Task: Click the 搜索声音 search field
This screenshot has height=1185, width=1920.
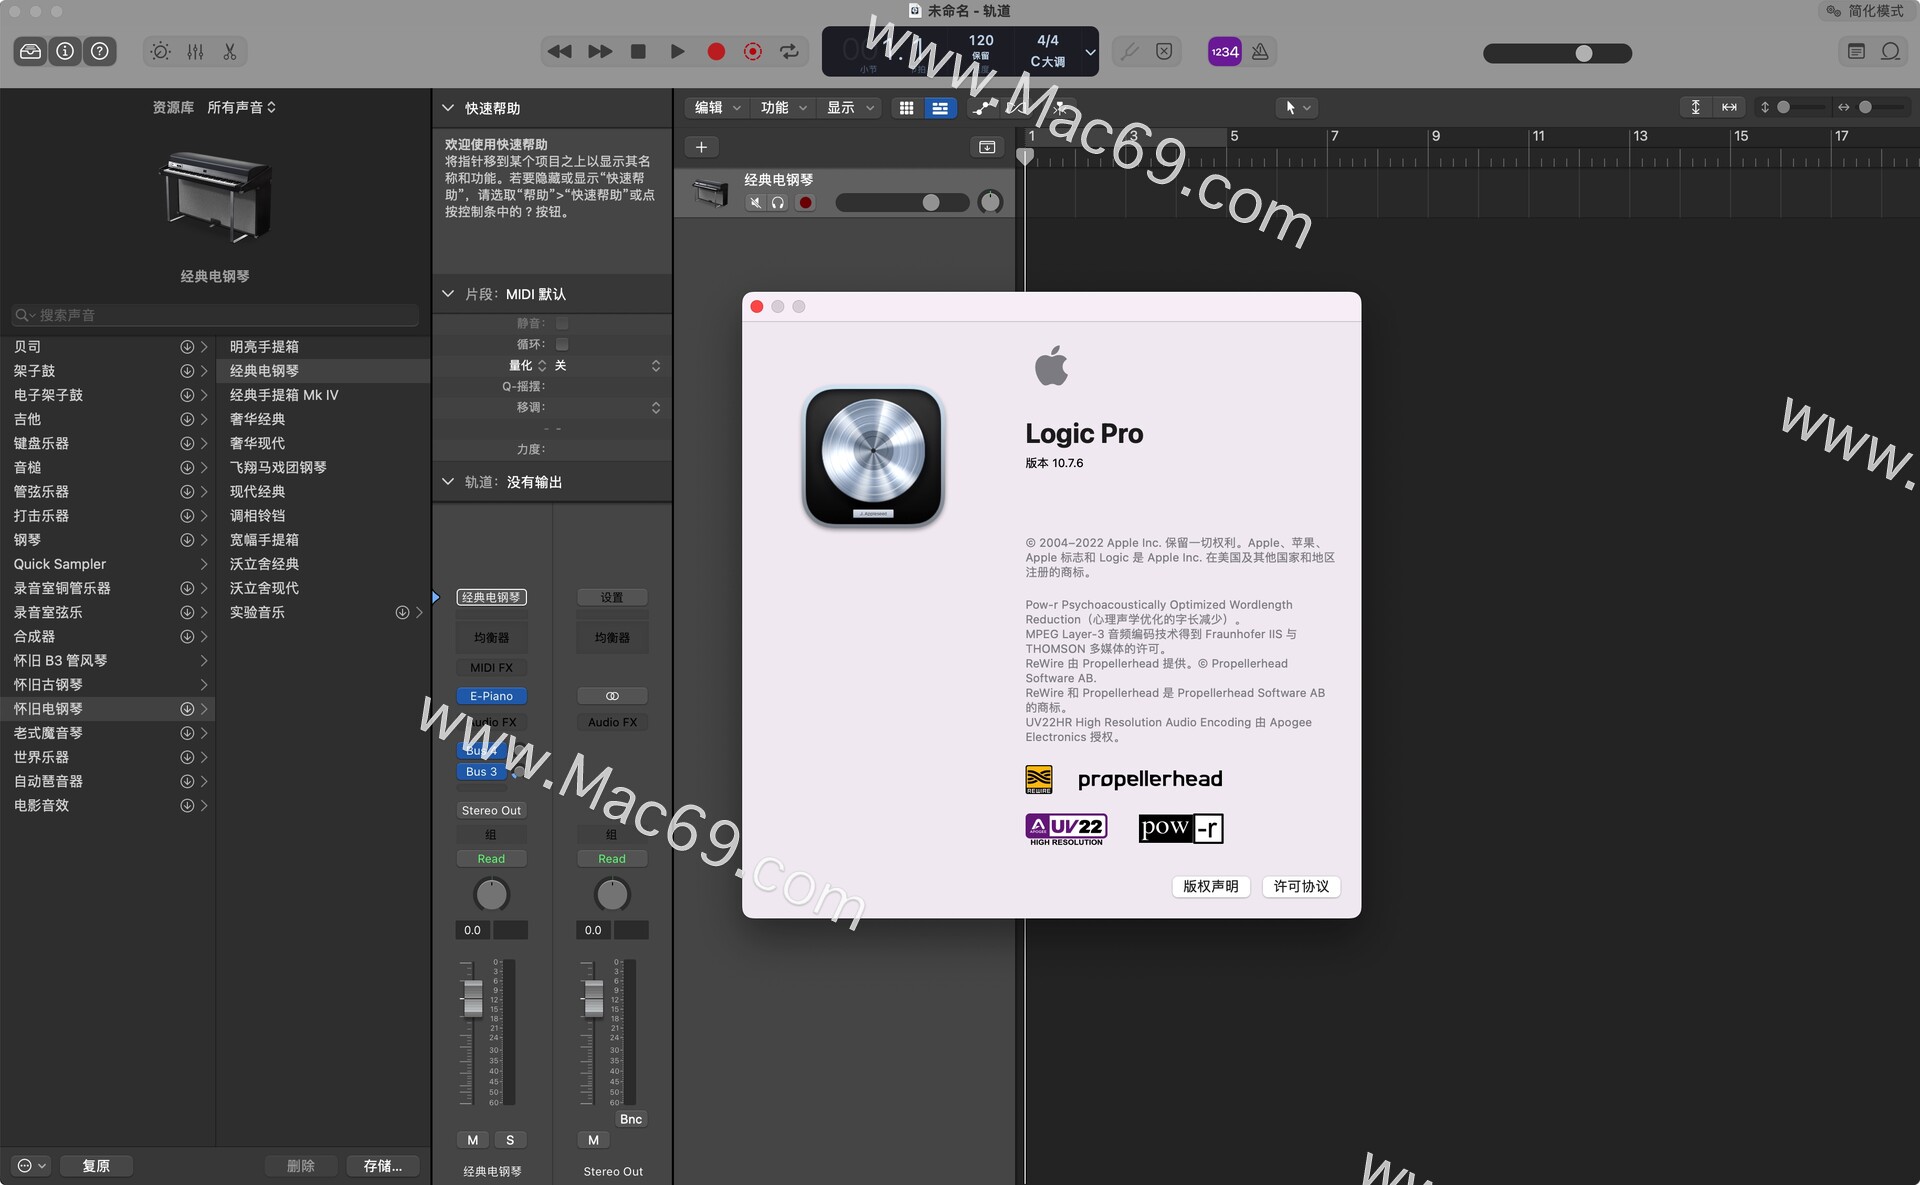Action: [215, 315]
